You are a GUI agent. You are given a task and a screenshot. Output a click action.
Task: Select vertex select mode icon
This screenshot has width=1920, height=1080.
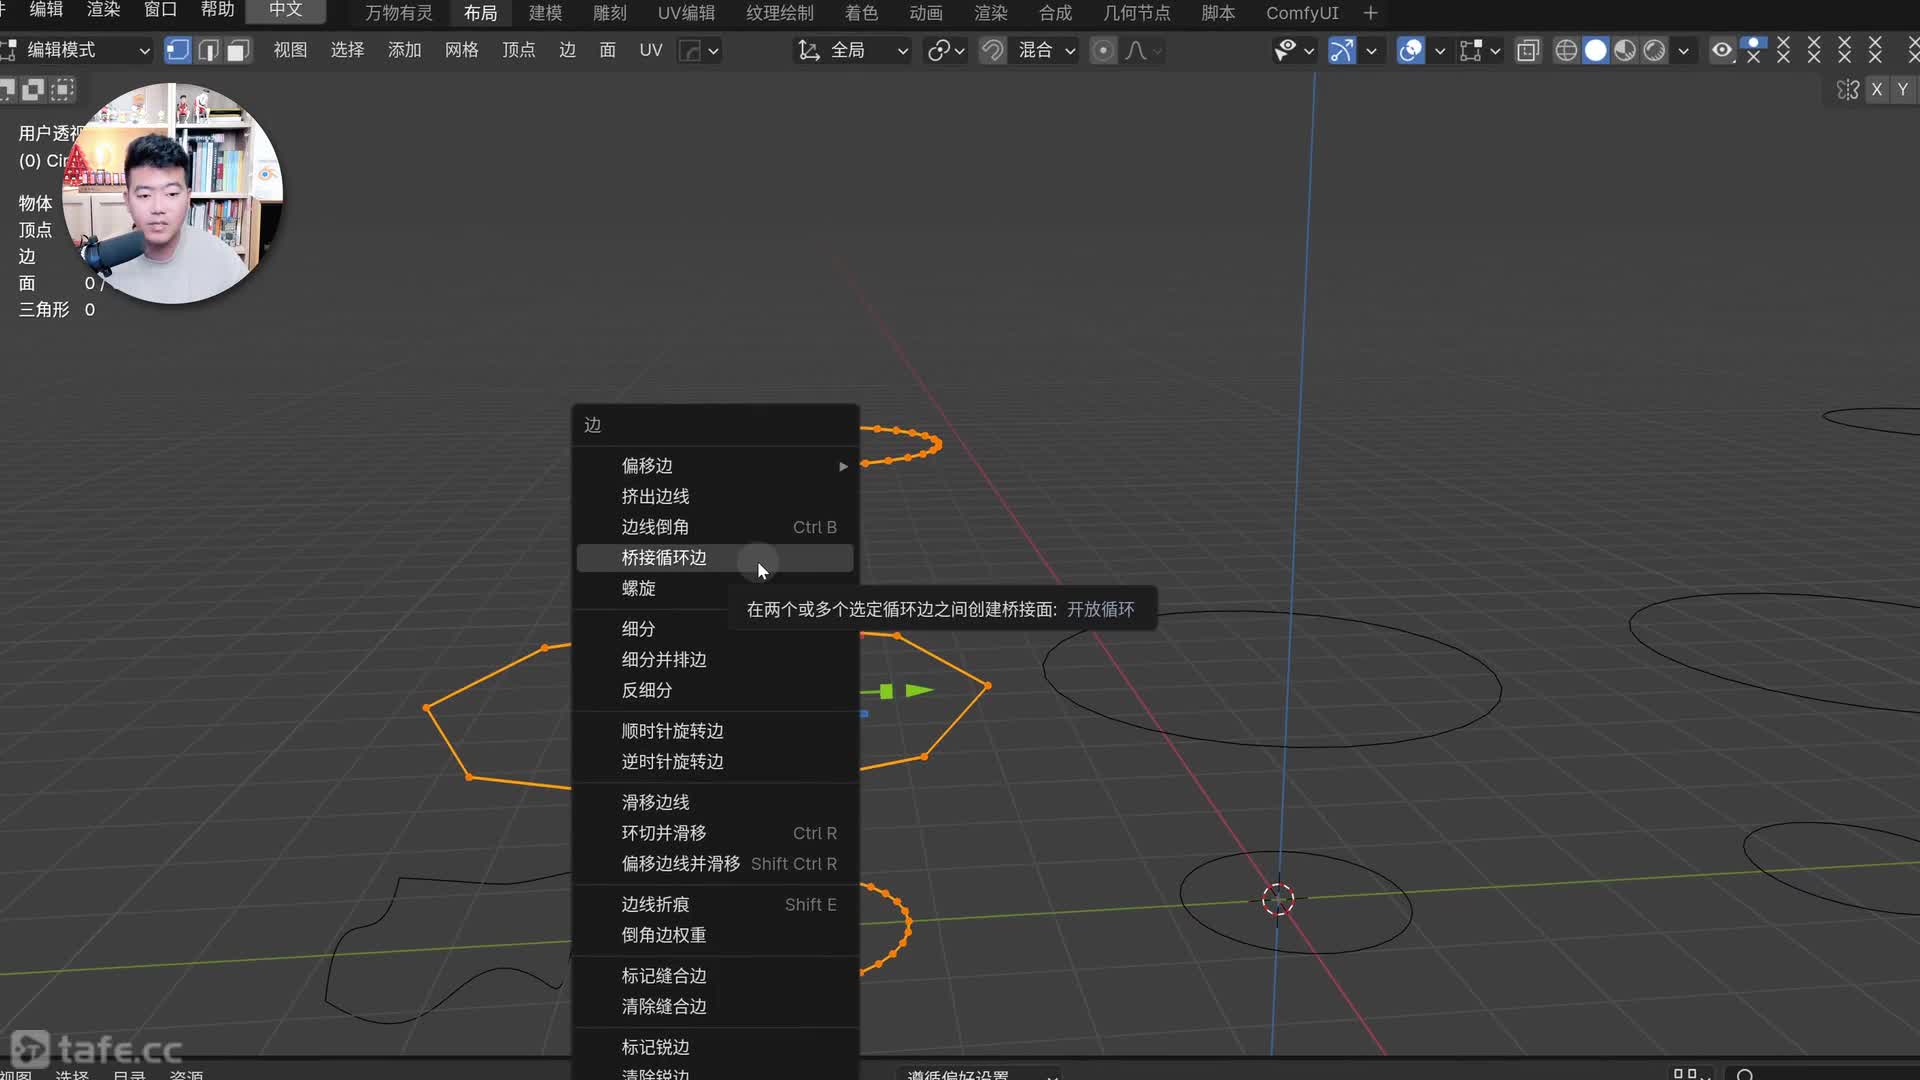[177, 50]
